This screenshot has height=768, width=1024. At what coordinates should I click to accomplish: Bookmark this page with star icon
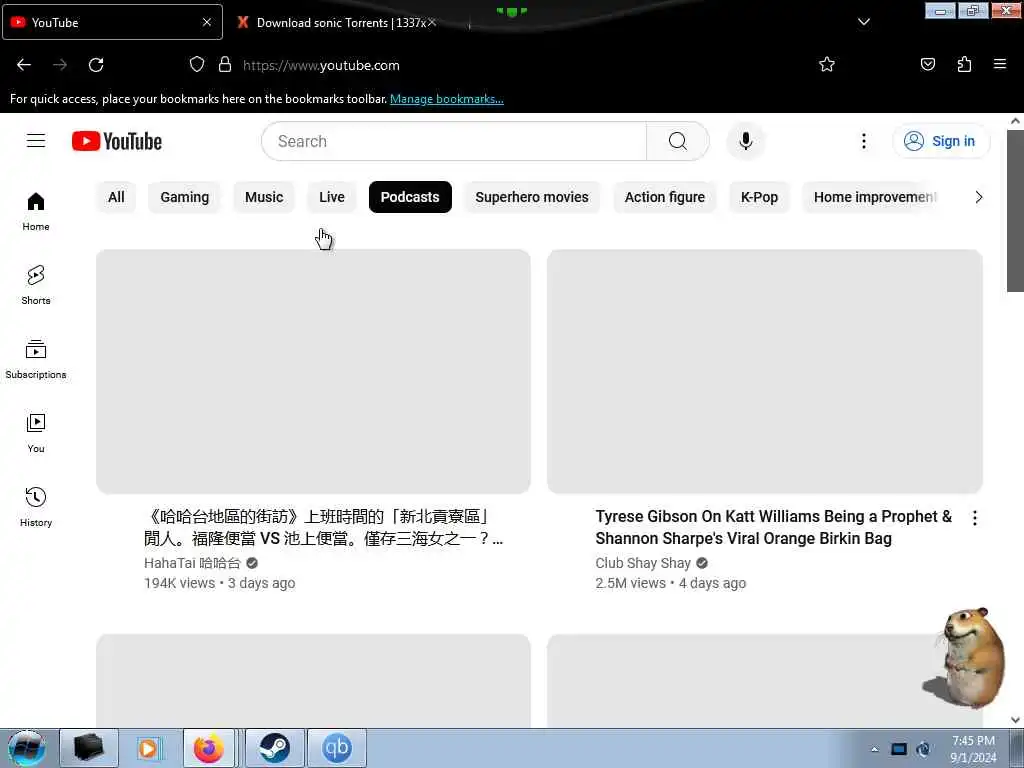(x=827, y=65)
